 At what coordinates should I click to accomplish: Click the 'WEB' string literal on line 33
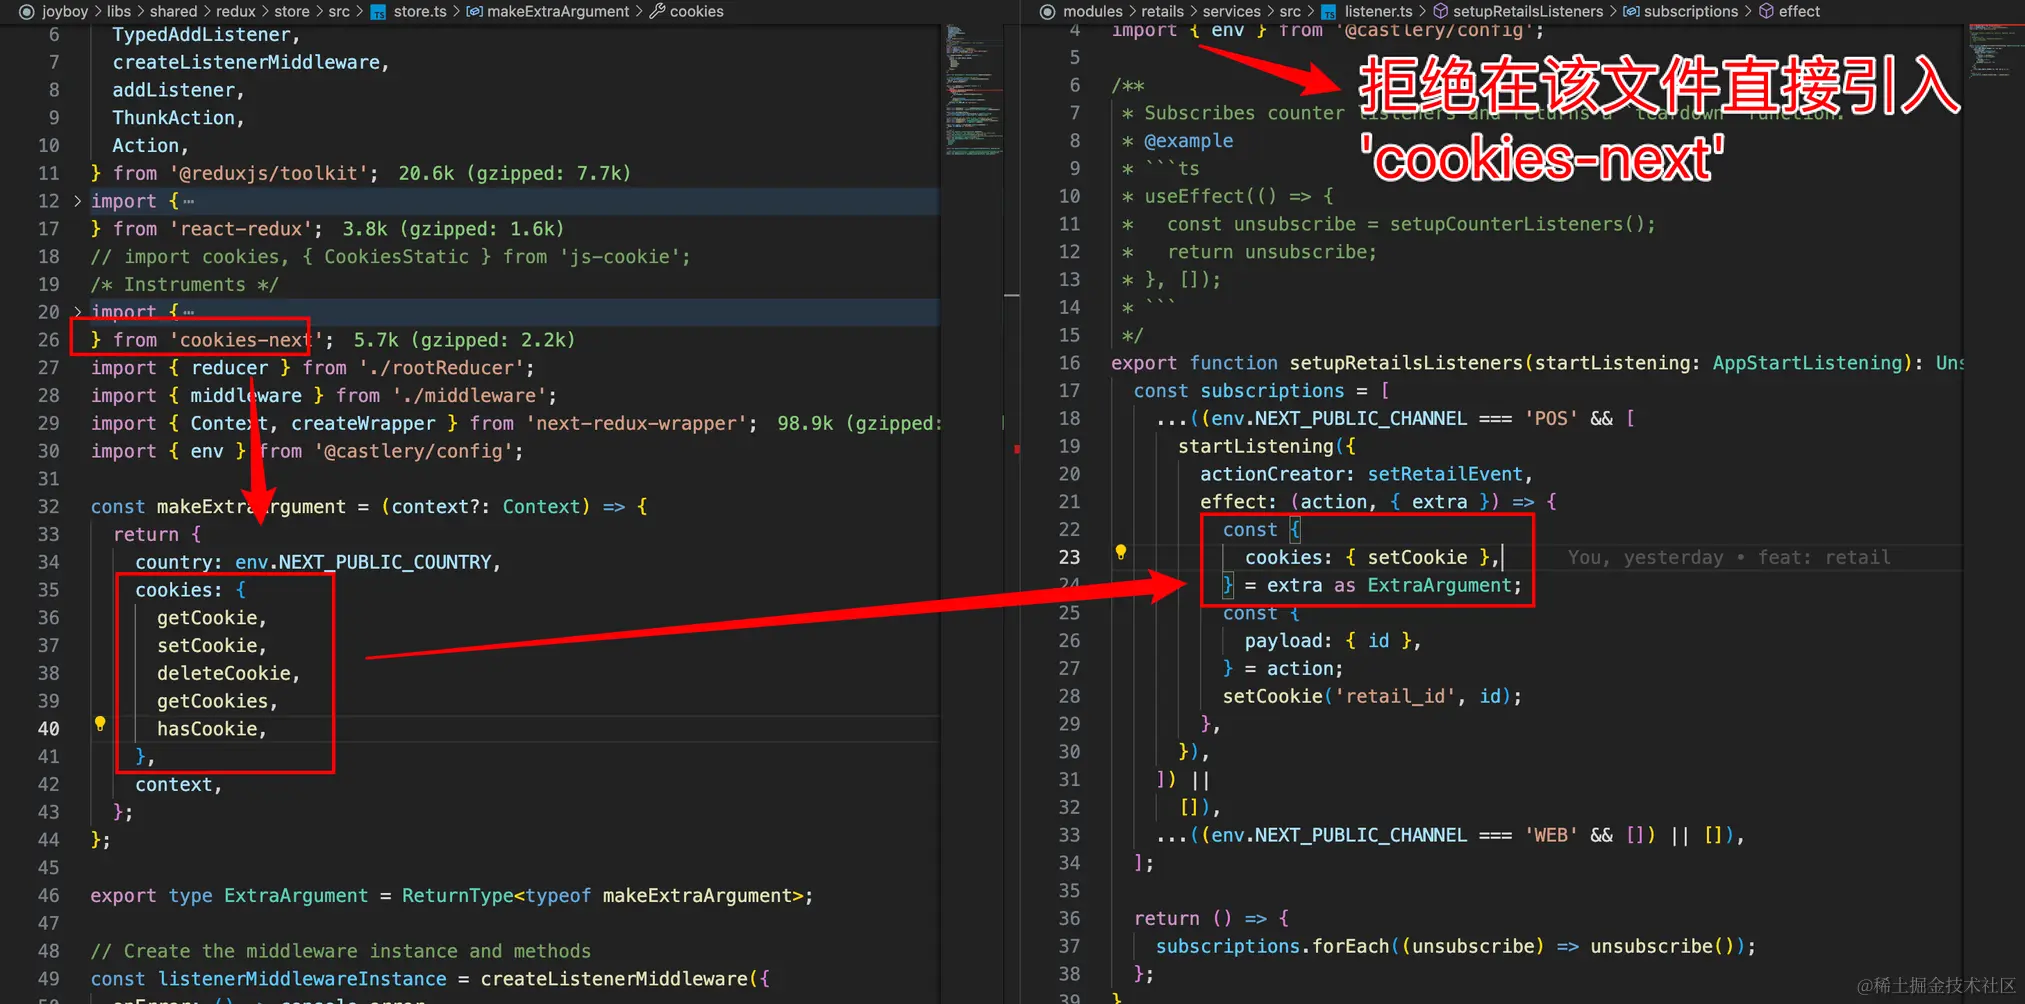[1551, 835]
